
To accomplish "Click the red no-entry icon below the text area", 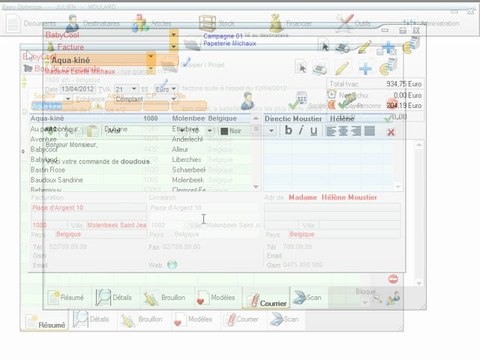I will pyautogui.click(x=393, y=279).
